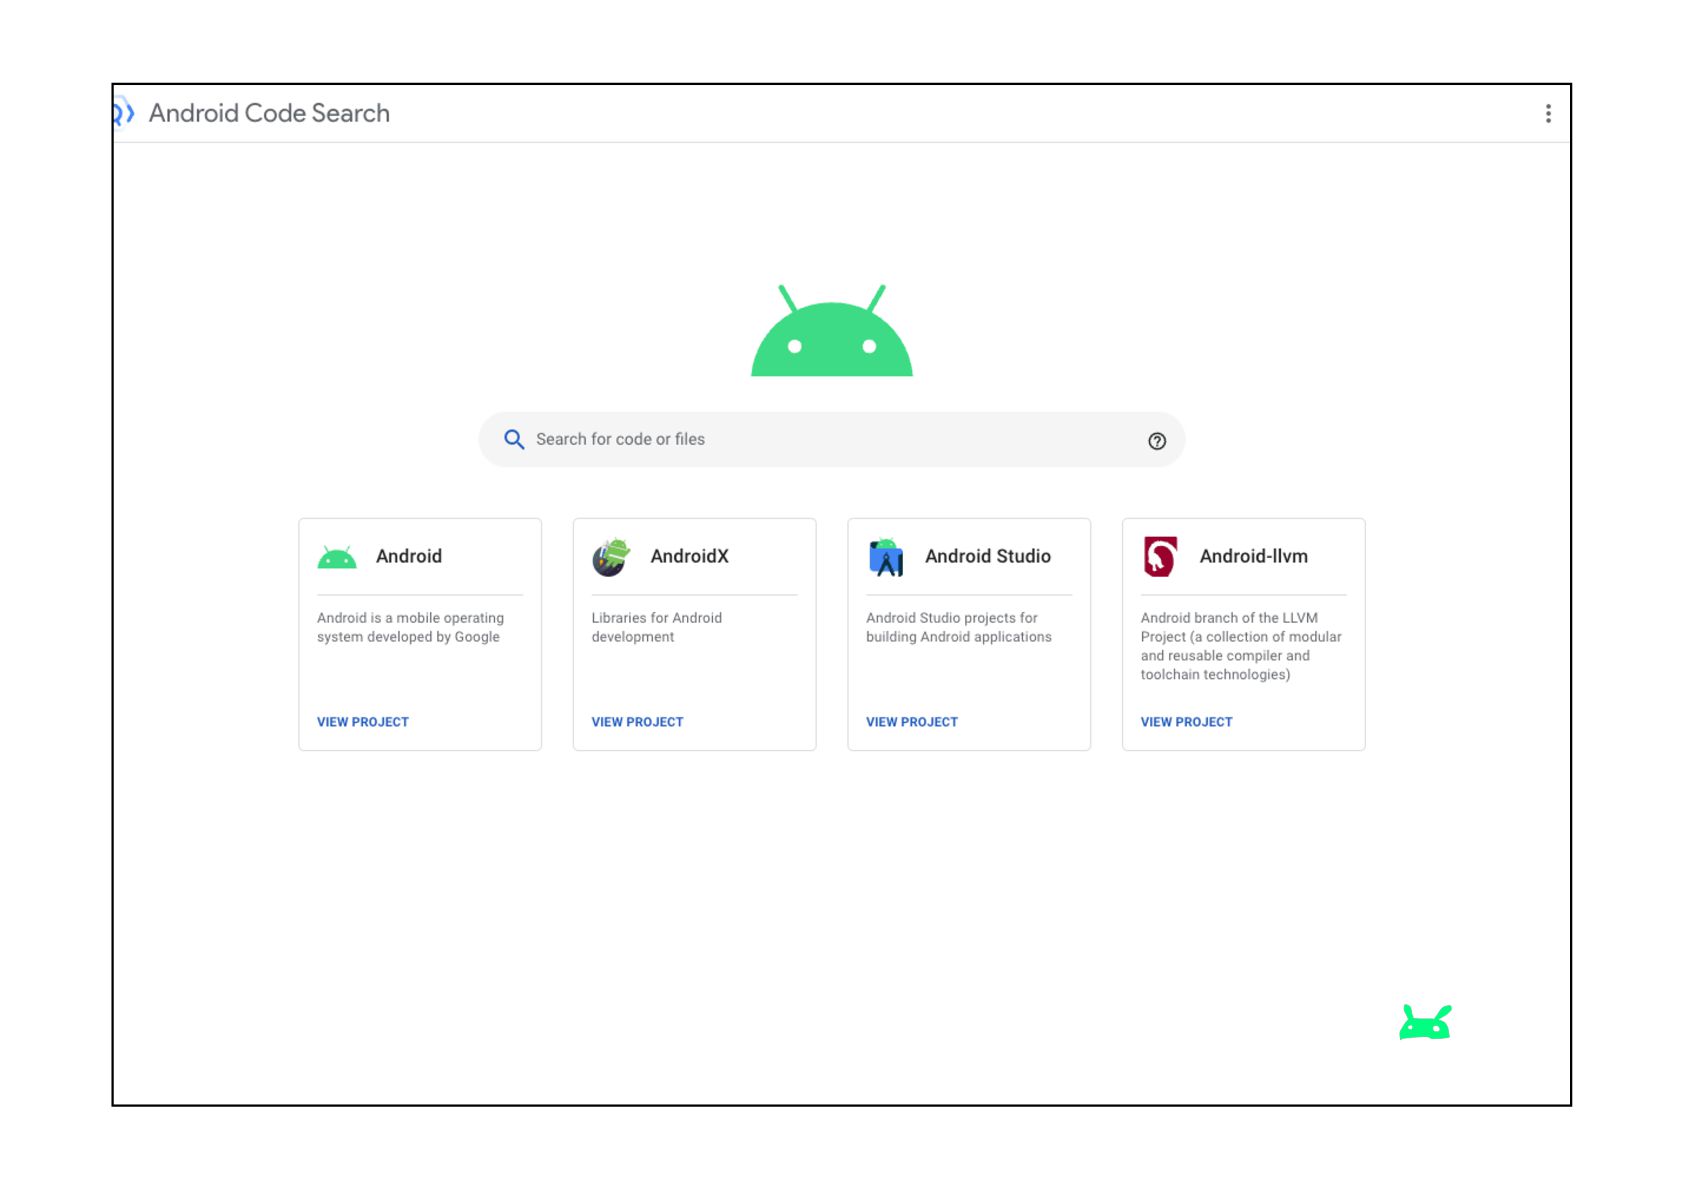
Task: Click the Android Code Search title
Action: 269,113
